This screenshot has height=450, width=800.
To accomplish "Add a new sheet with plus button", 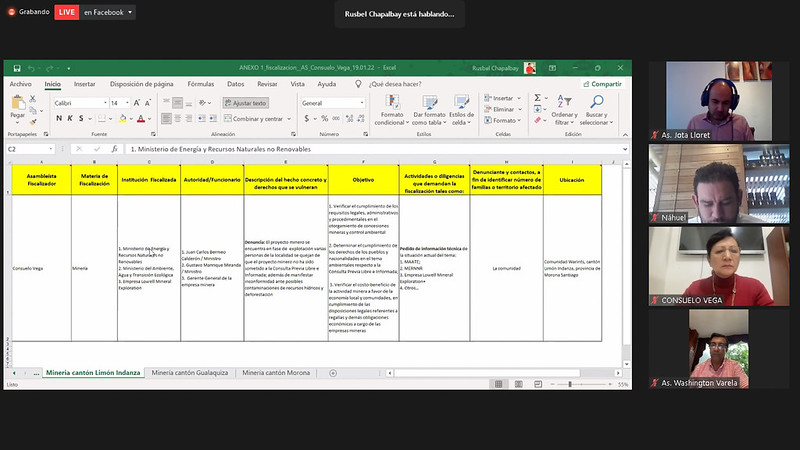I will 333,373.
